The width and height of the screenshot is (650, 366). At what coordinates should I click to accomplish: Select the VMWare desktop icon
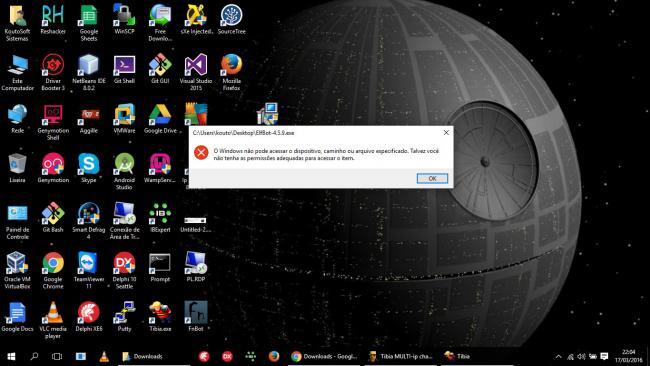point(124,119)
